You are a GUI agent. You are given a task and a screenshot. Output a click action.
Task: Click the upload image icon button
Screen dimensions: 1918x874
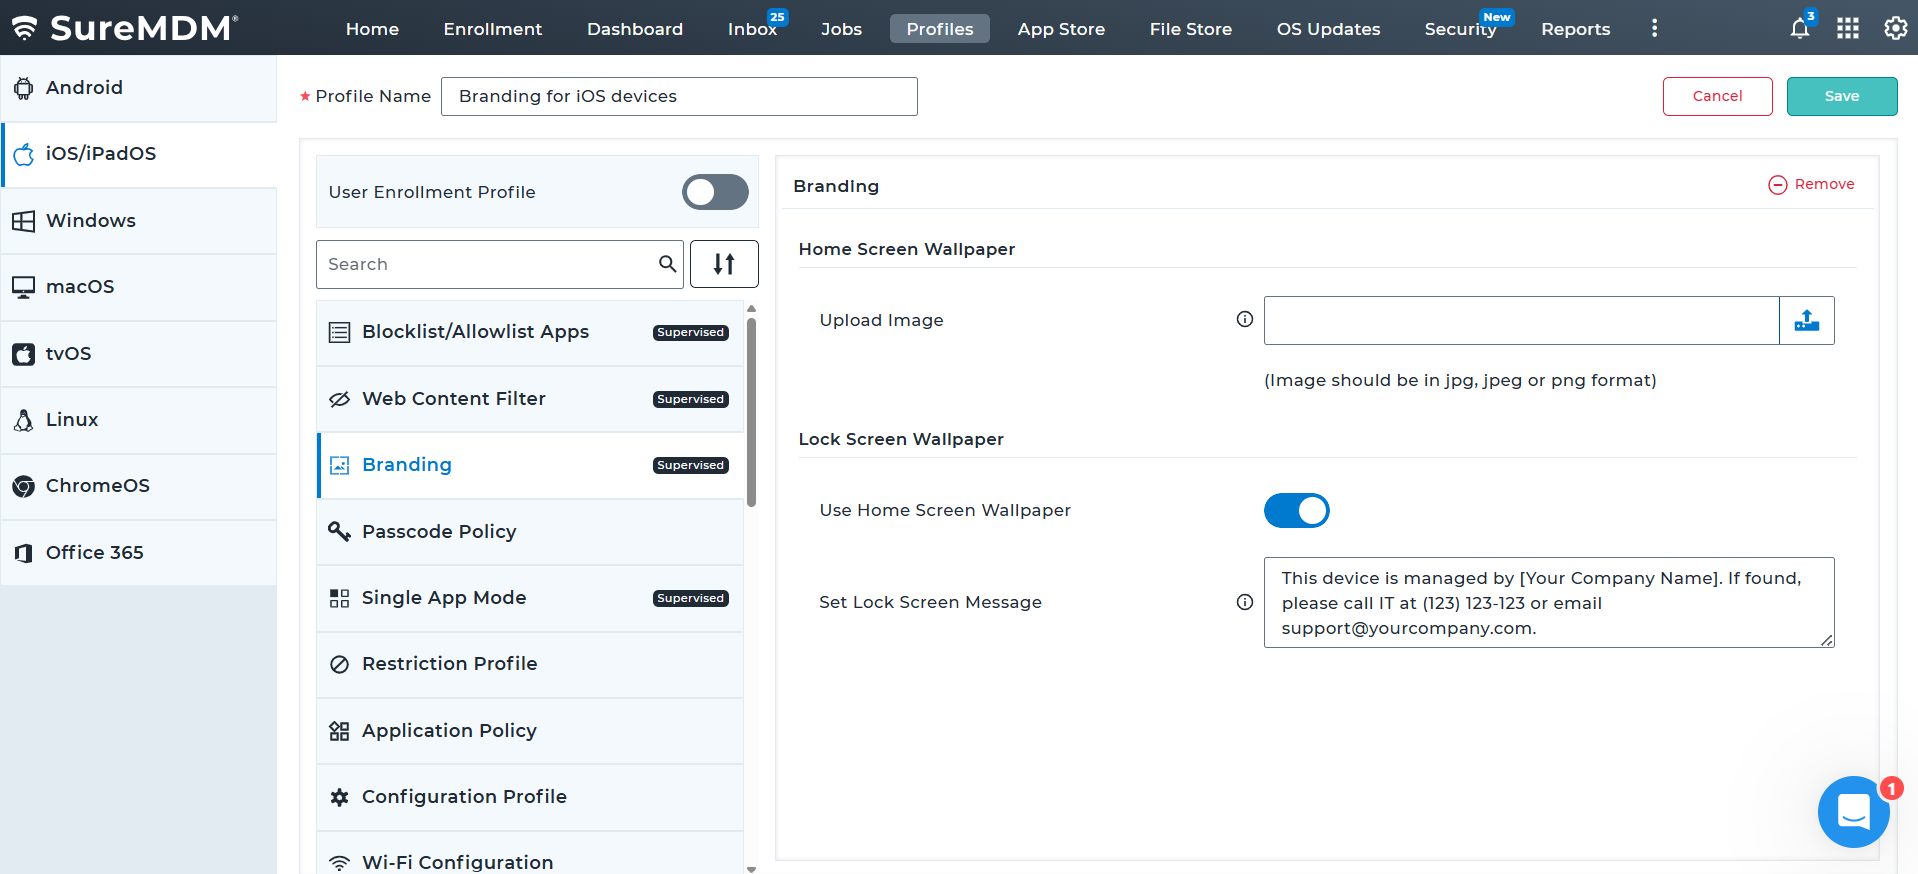point(1807,320)
